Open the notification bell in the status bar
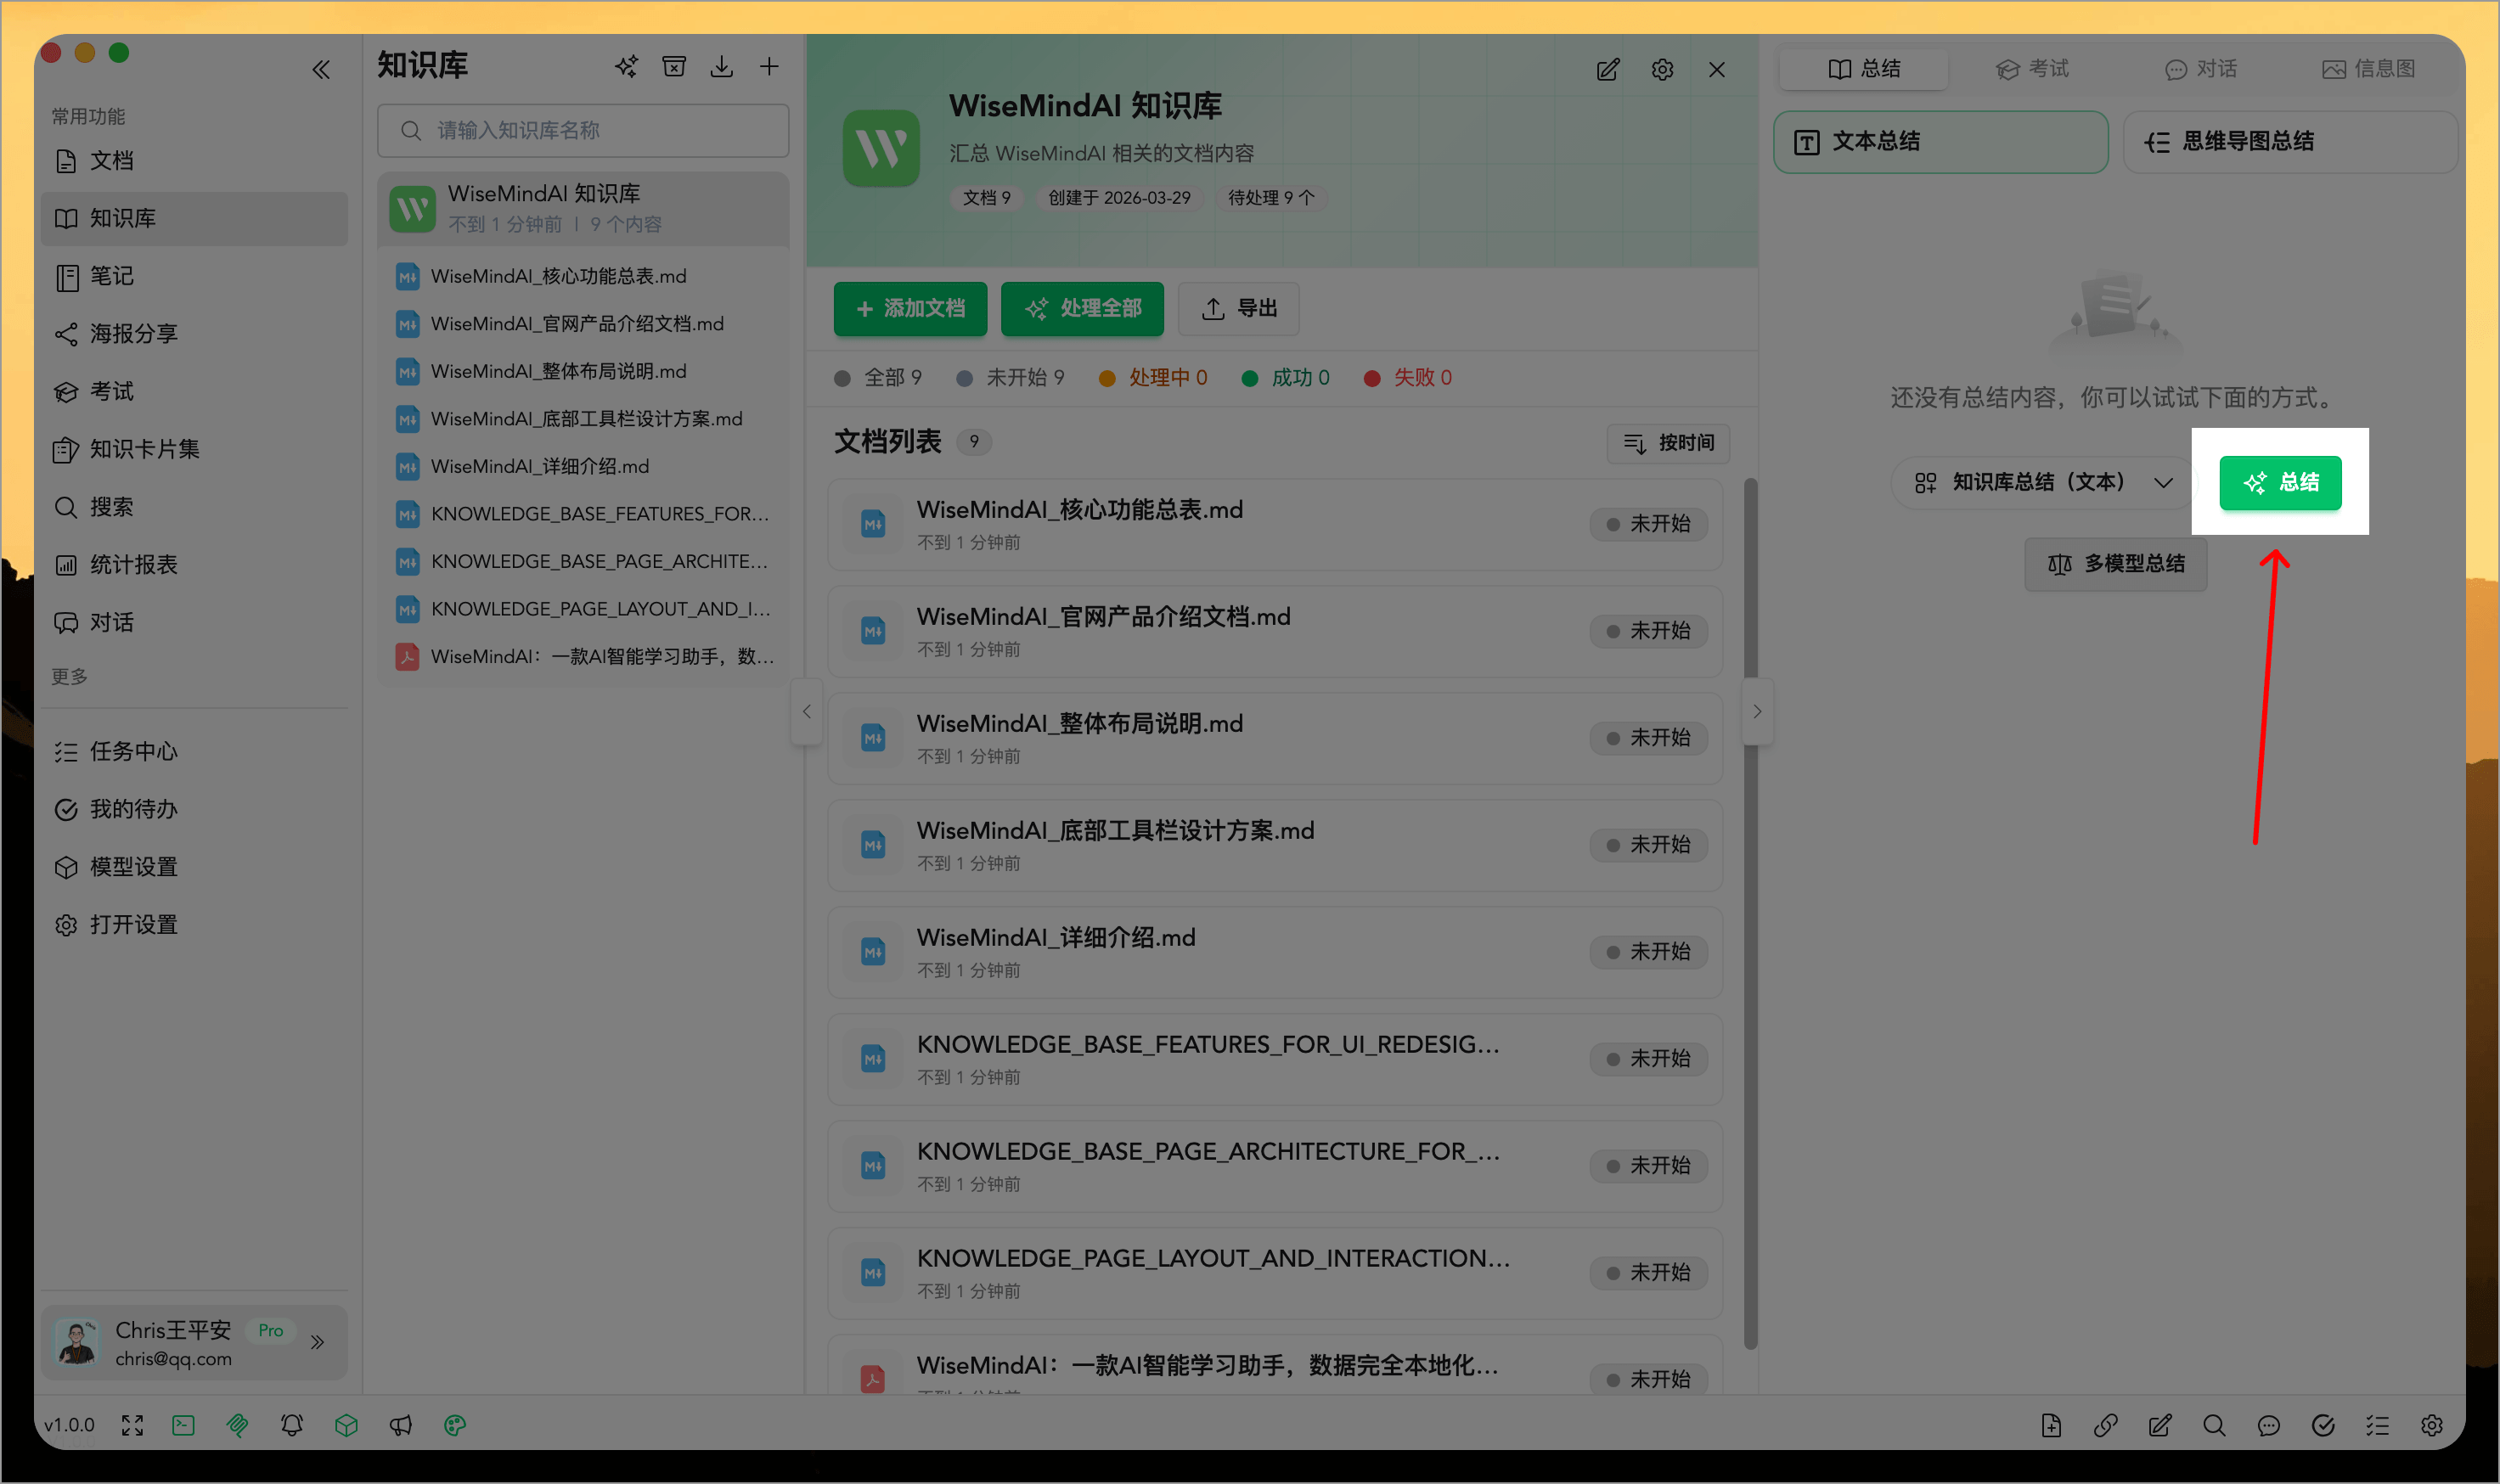This screenshot has height=1484, width=2500. (292, 1425)
